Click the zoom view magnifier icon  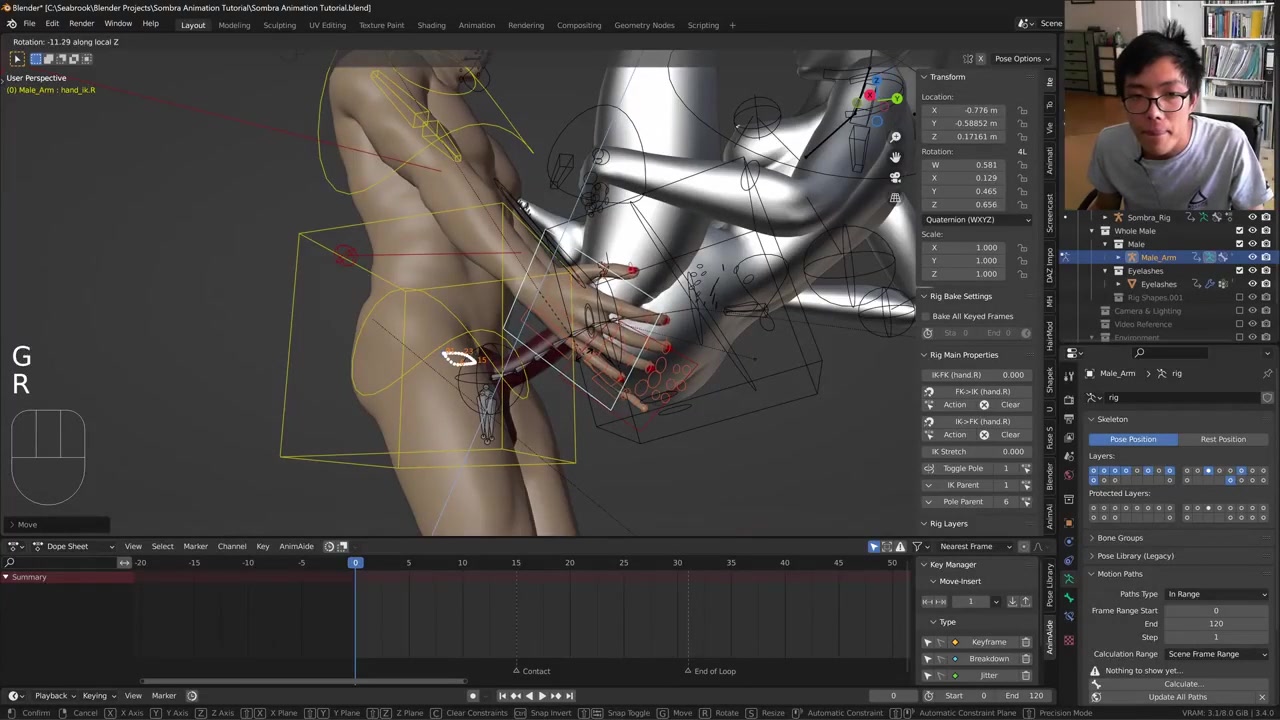point(895,137)
